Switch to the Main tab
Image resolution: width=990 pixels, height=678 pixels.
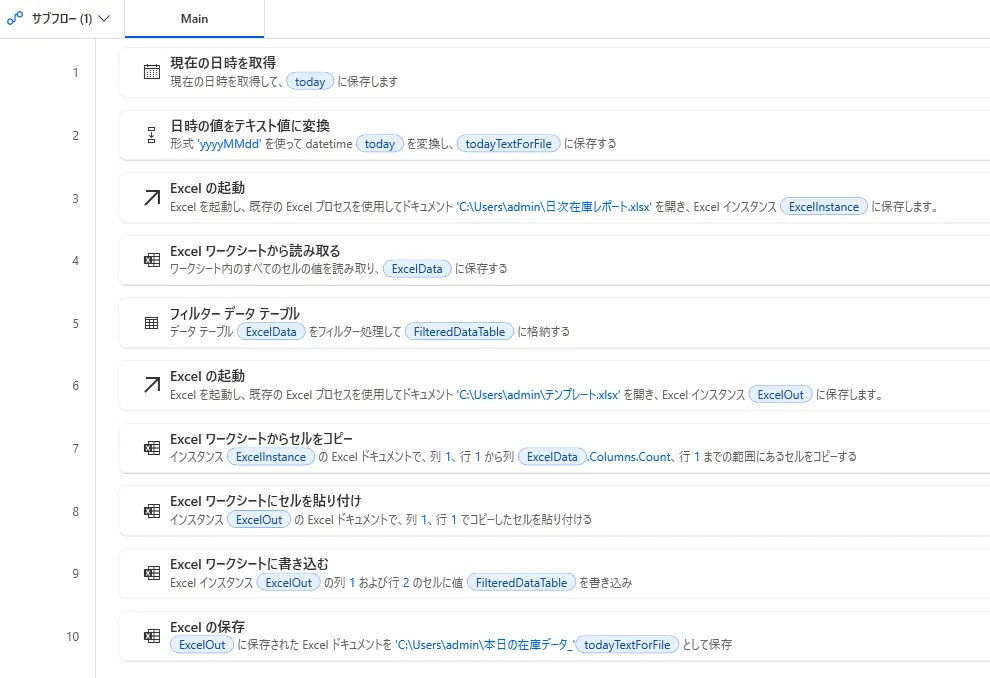tap(195, 19)
